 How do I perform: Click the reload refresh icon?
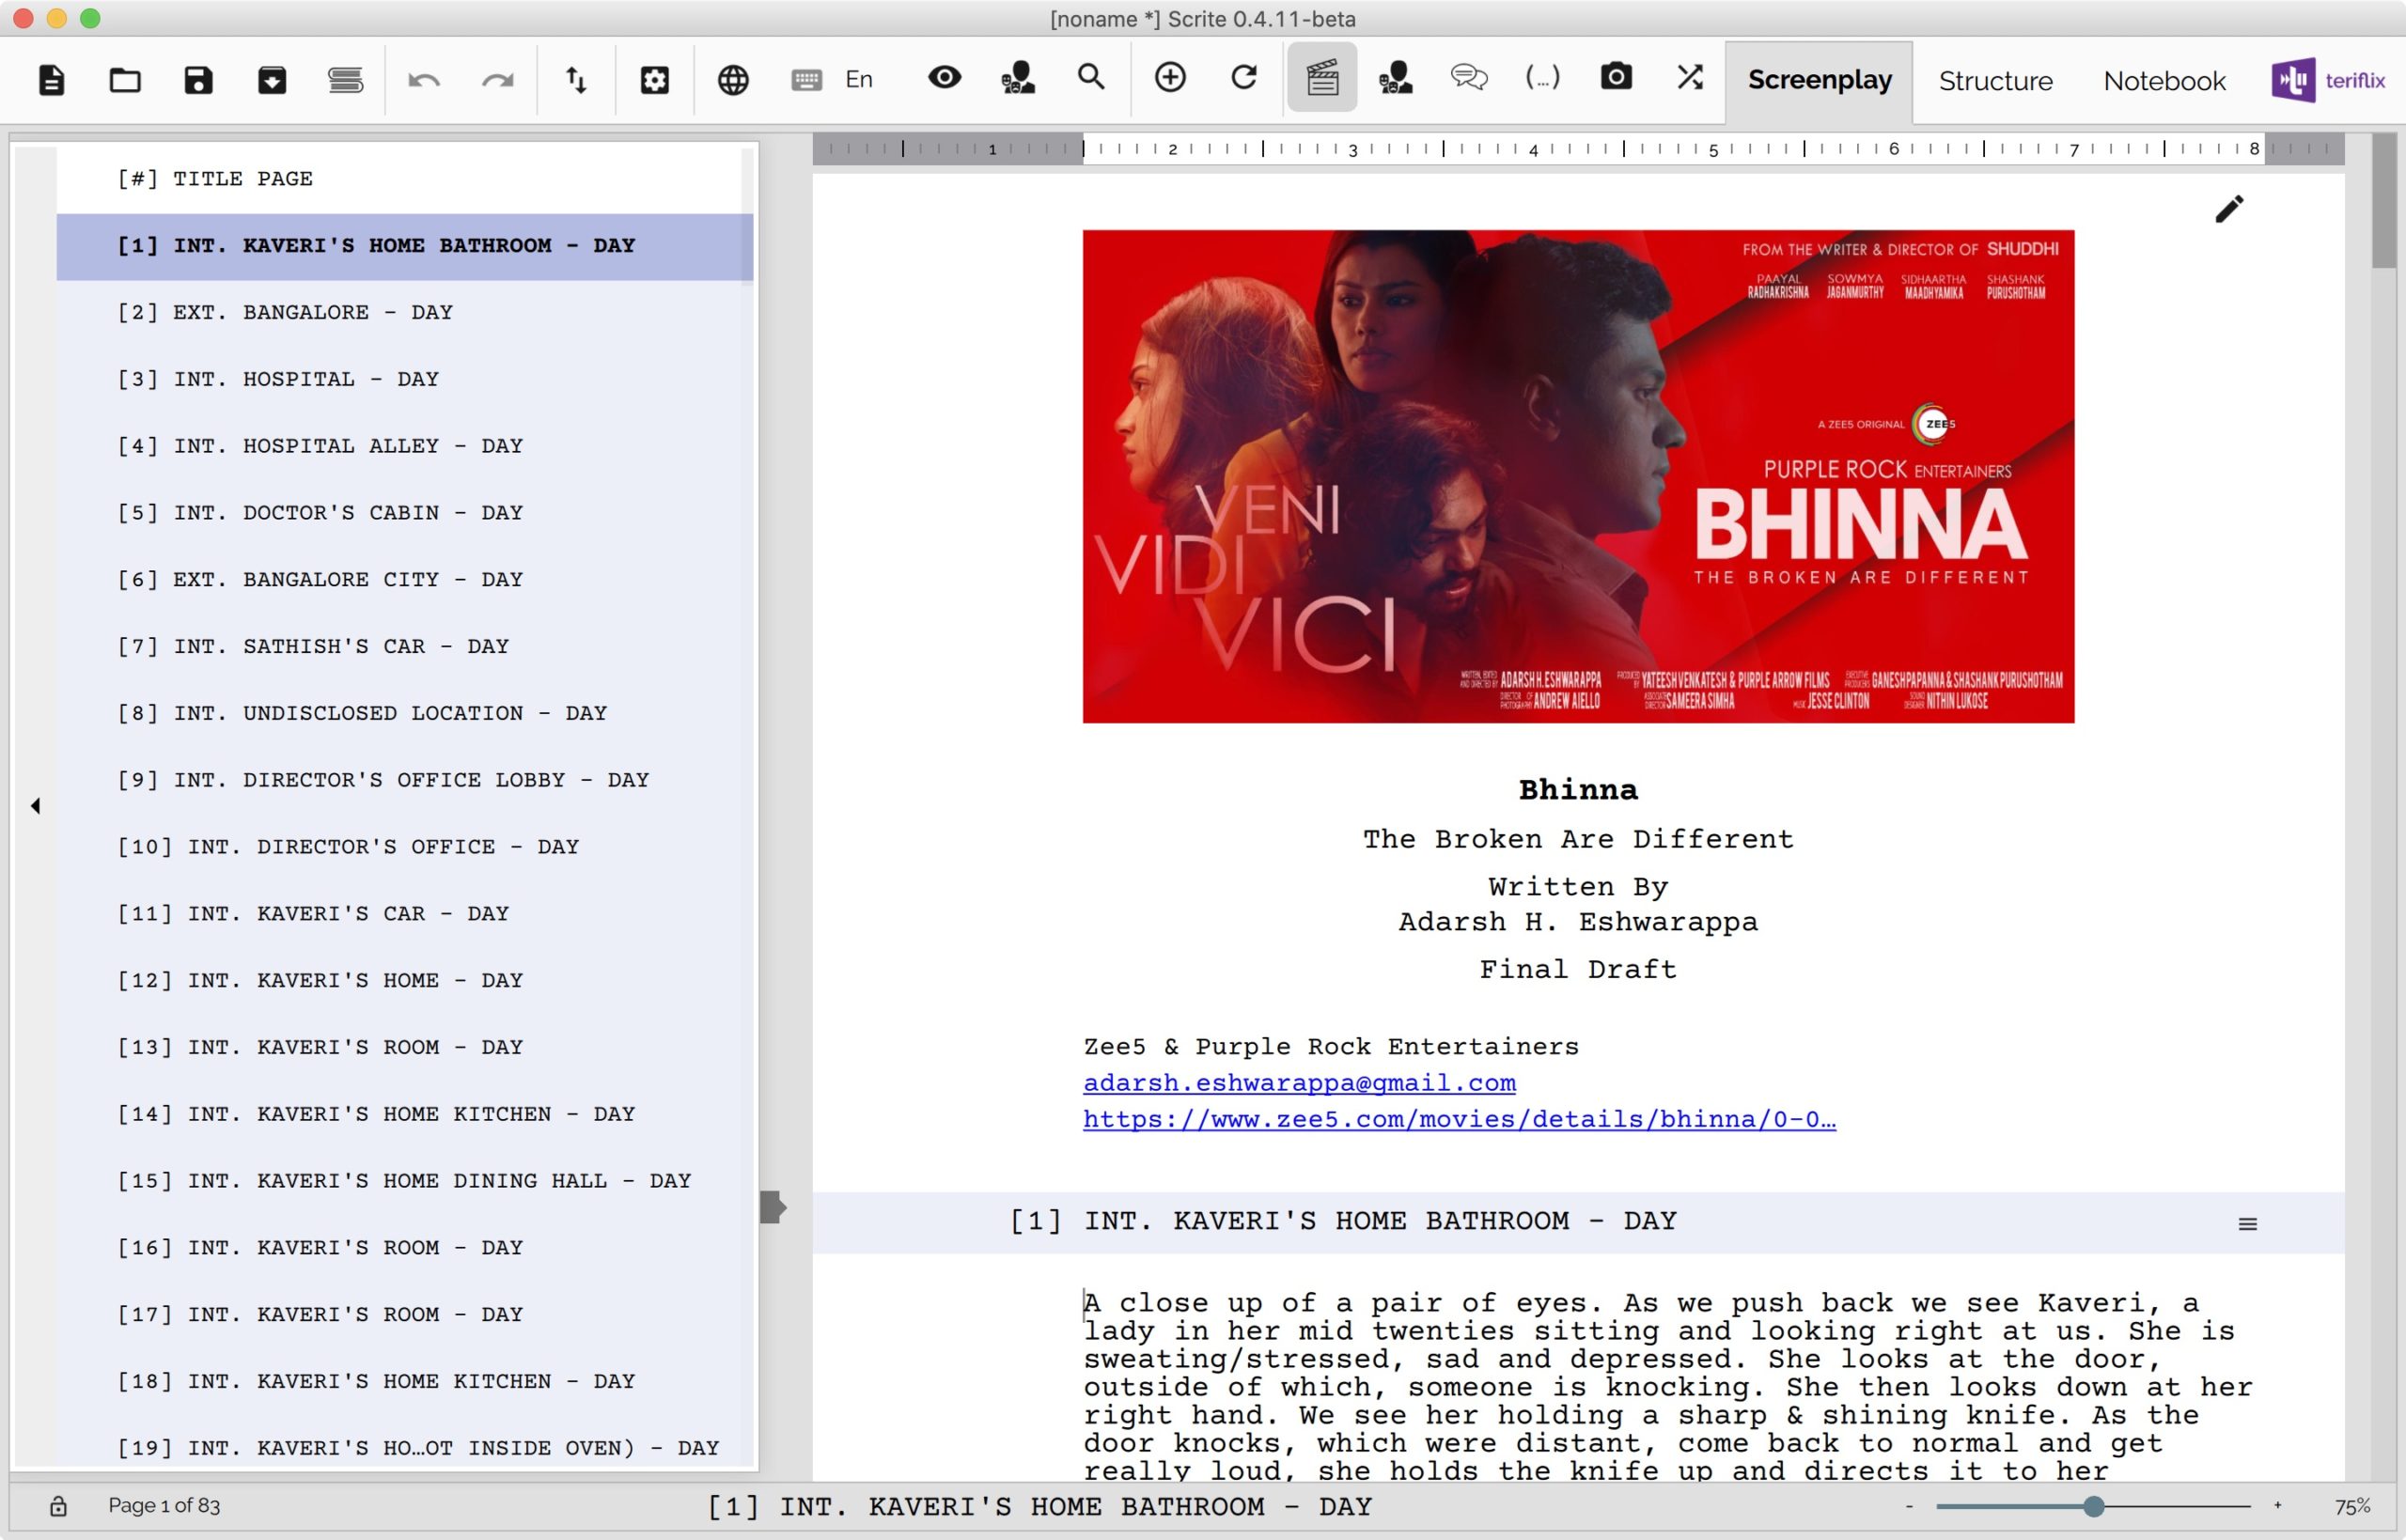pos(1244,77)
